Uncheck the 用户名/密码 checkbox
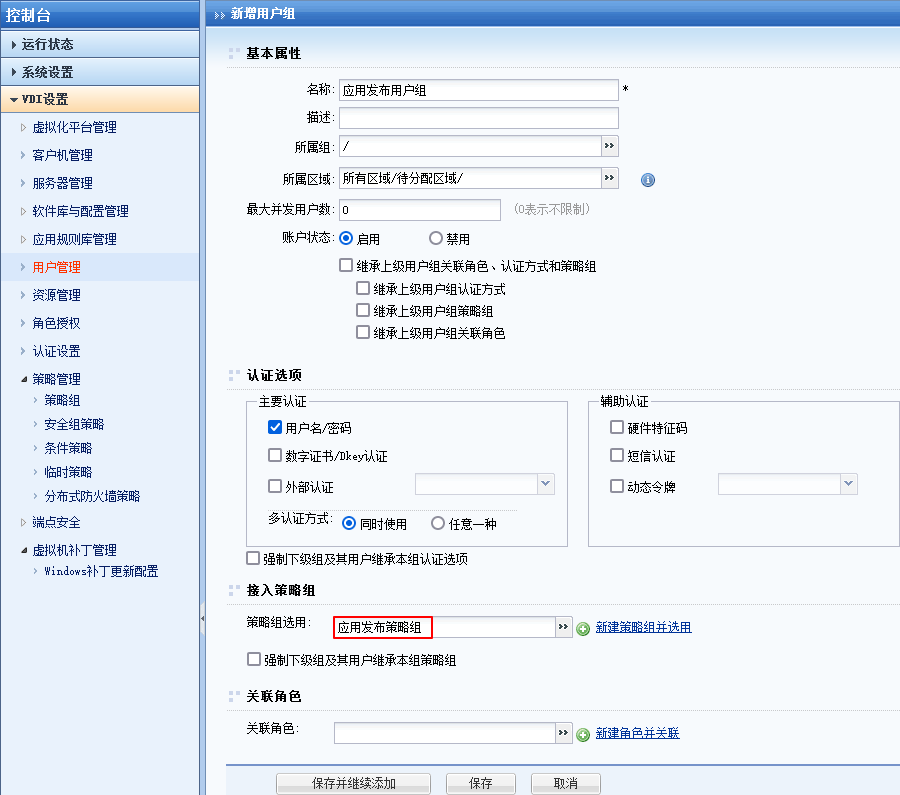The height and width of the screenshot is (795, 900). coord(275,428)
